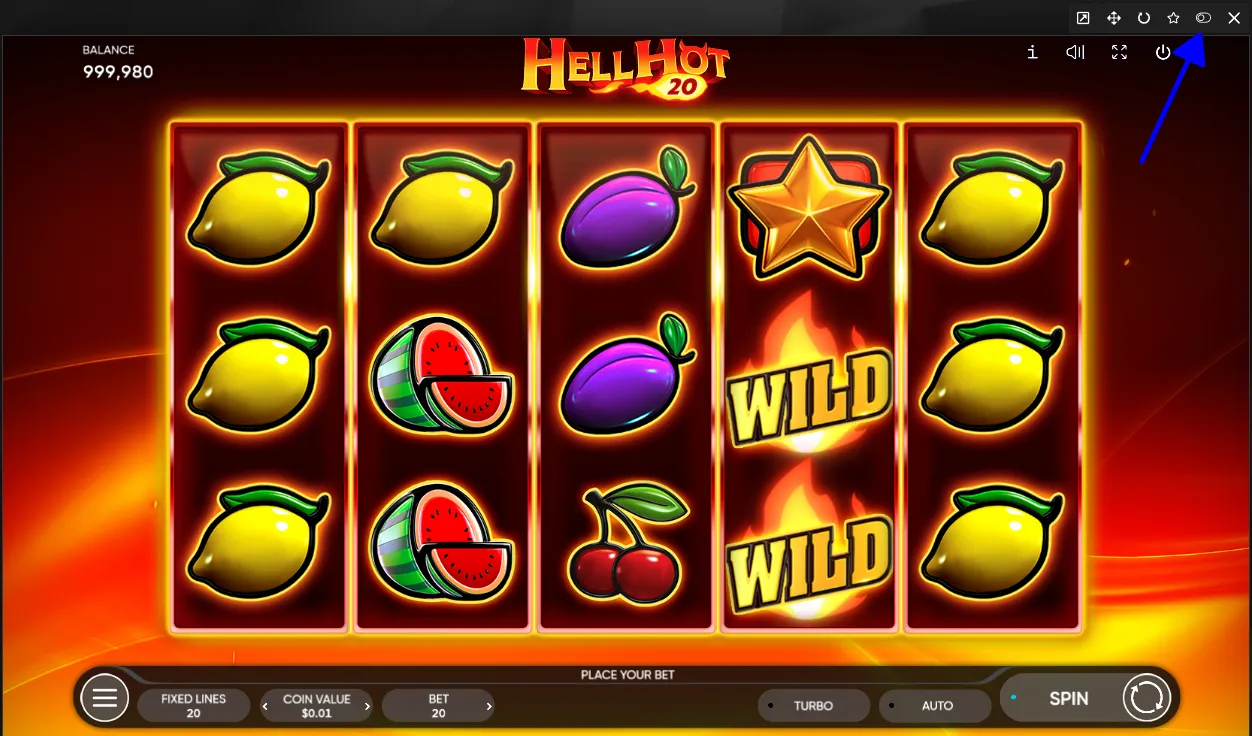Flip the switch in the top toolbar
This screenshot has height=736, width=1252.
point(1204,18)
